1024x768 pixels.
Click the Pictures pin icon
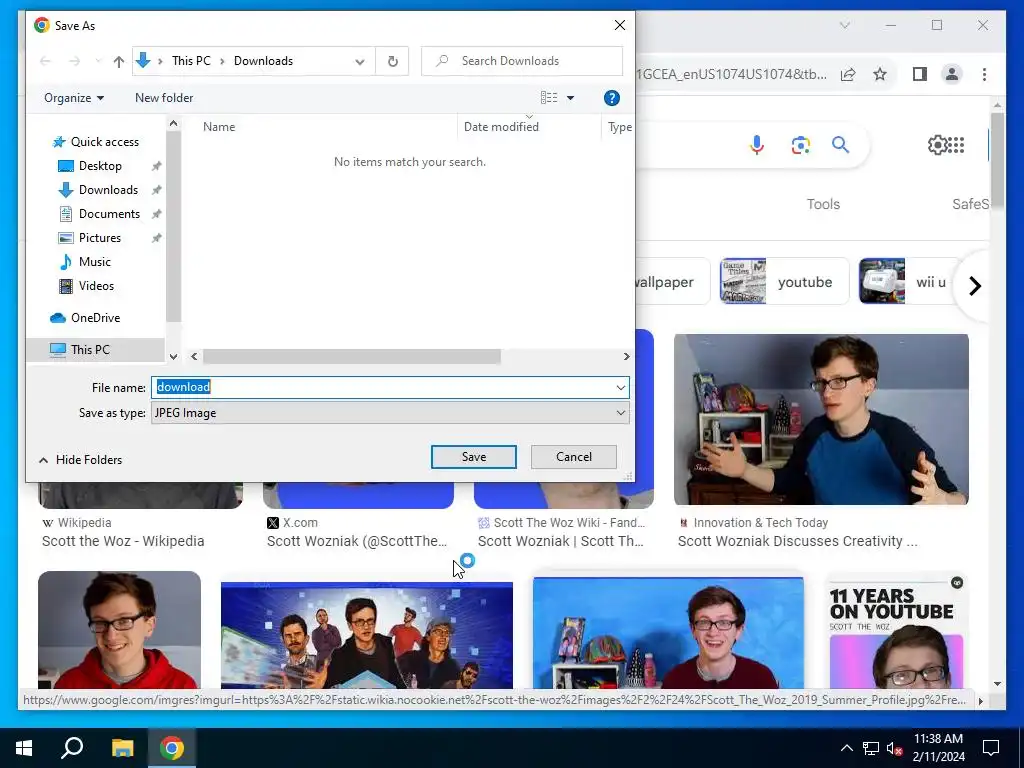[x=157, y=238]
